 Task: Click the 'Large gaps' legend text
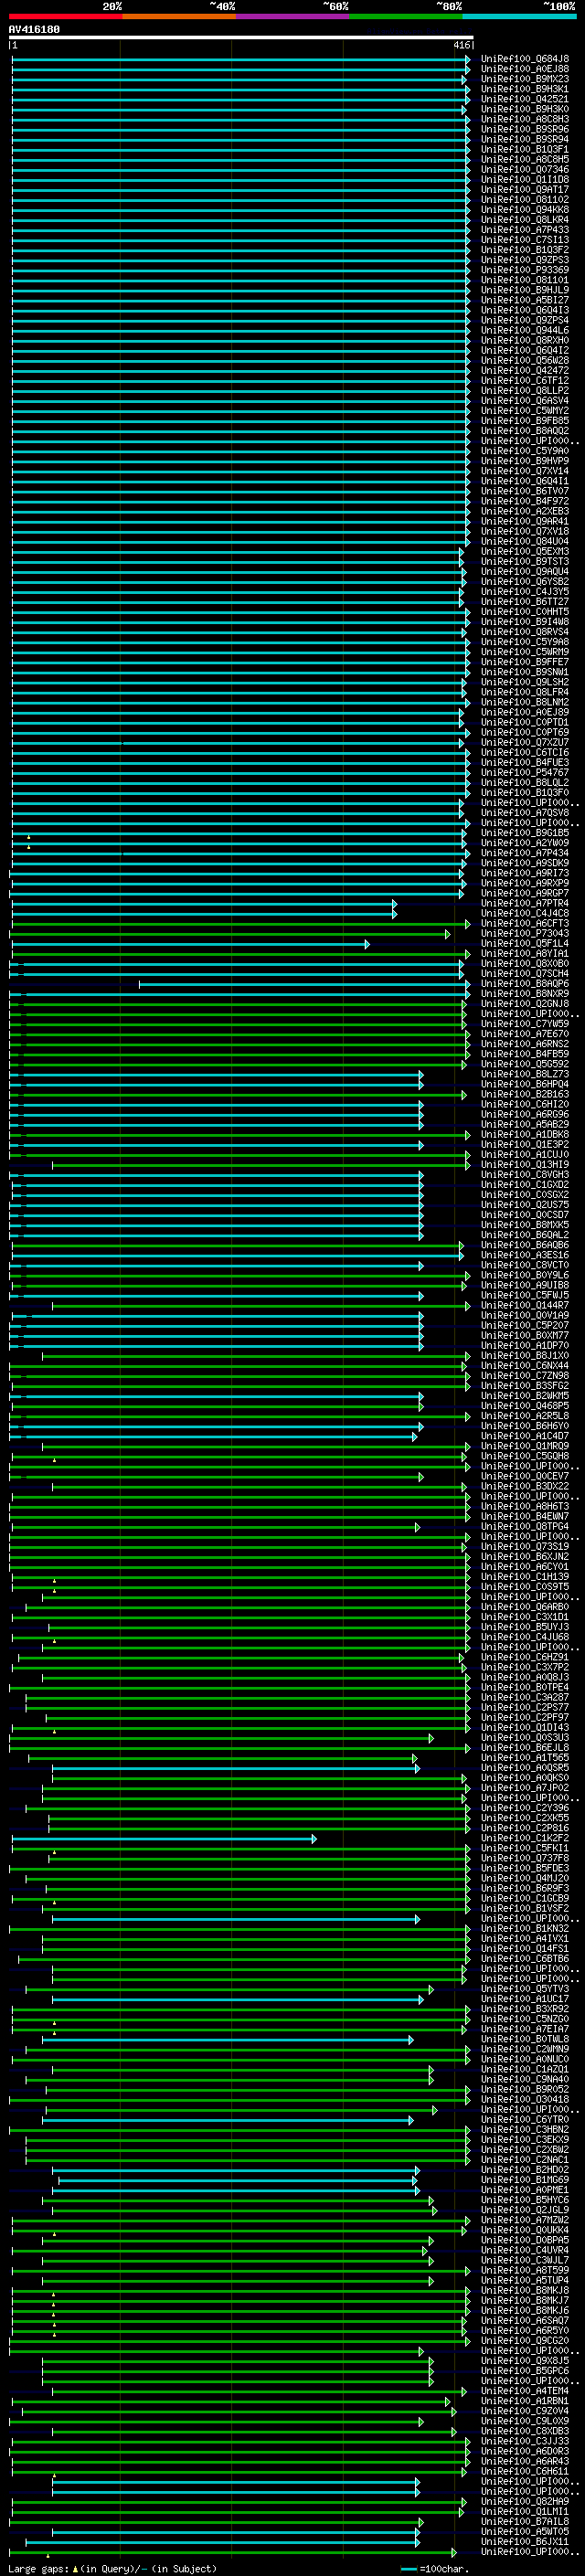pyautogui.click(x=38, y=2568)
